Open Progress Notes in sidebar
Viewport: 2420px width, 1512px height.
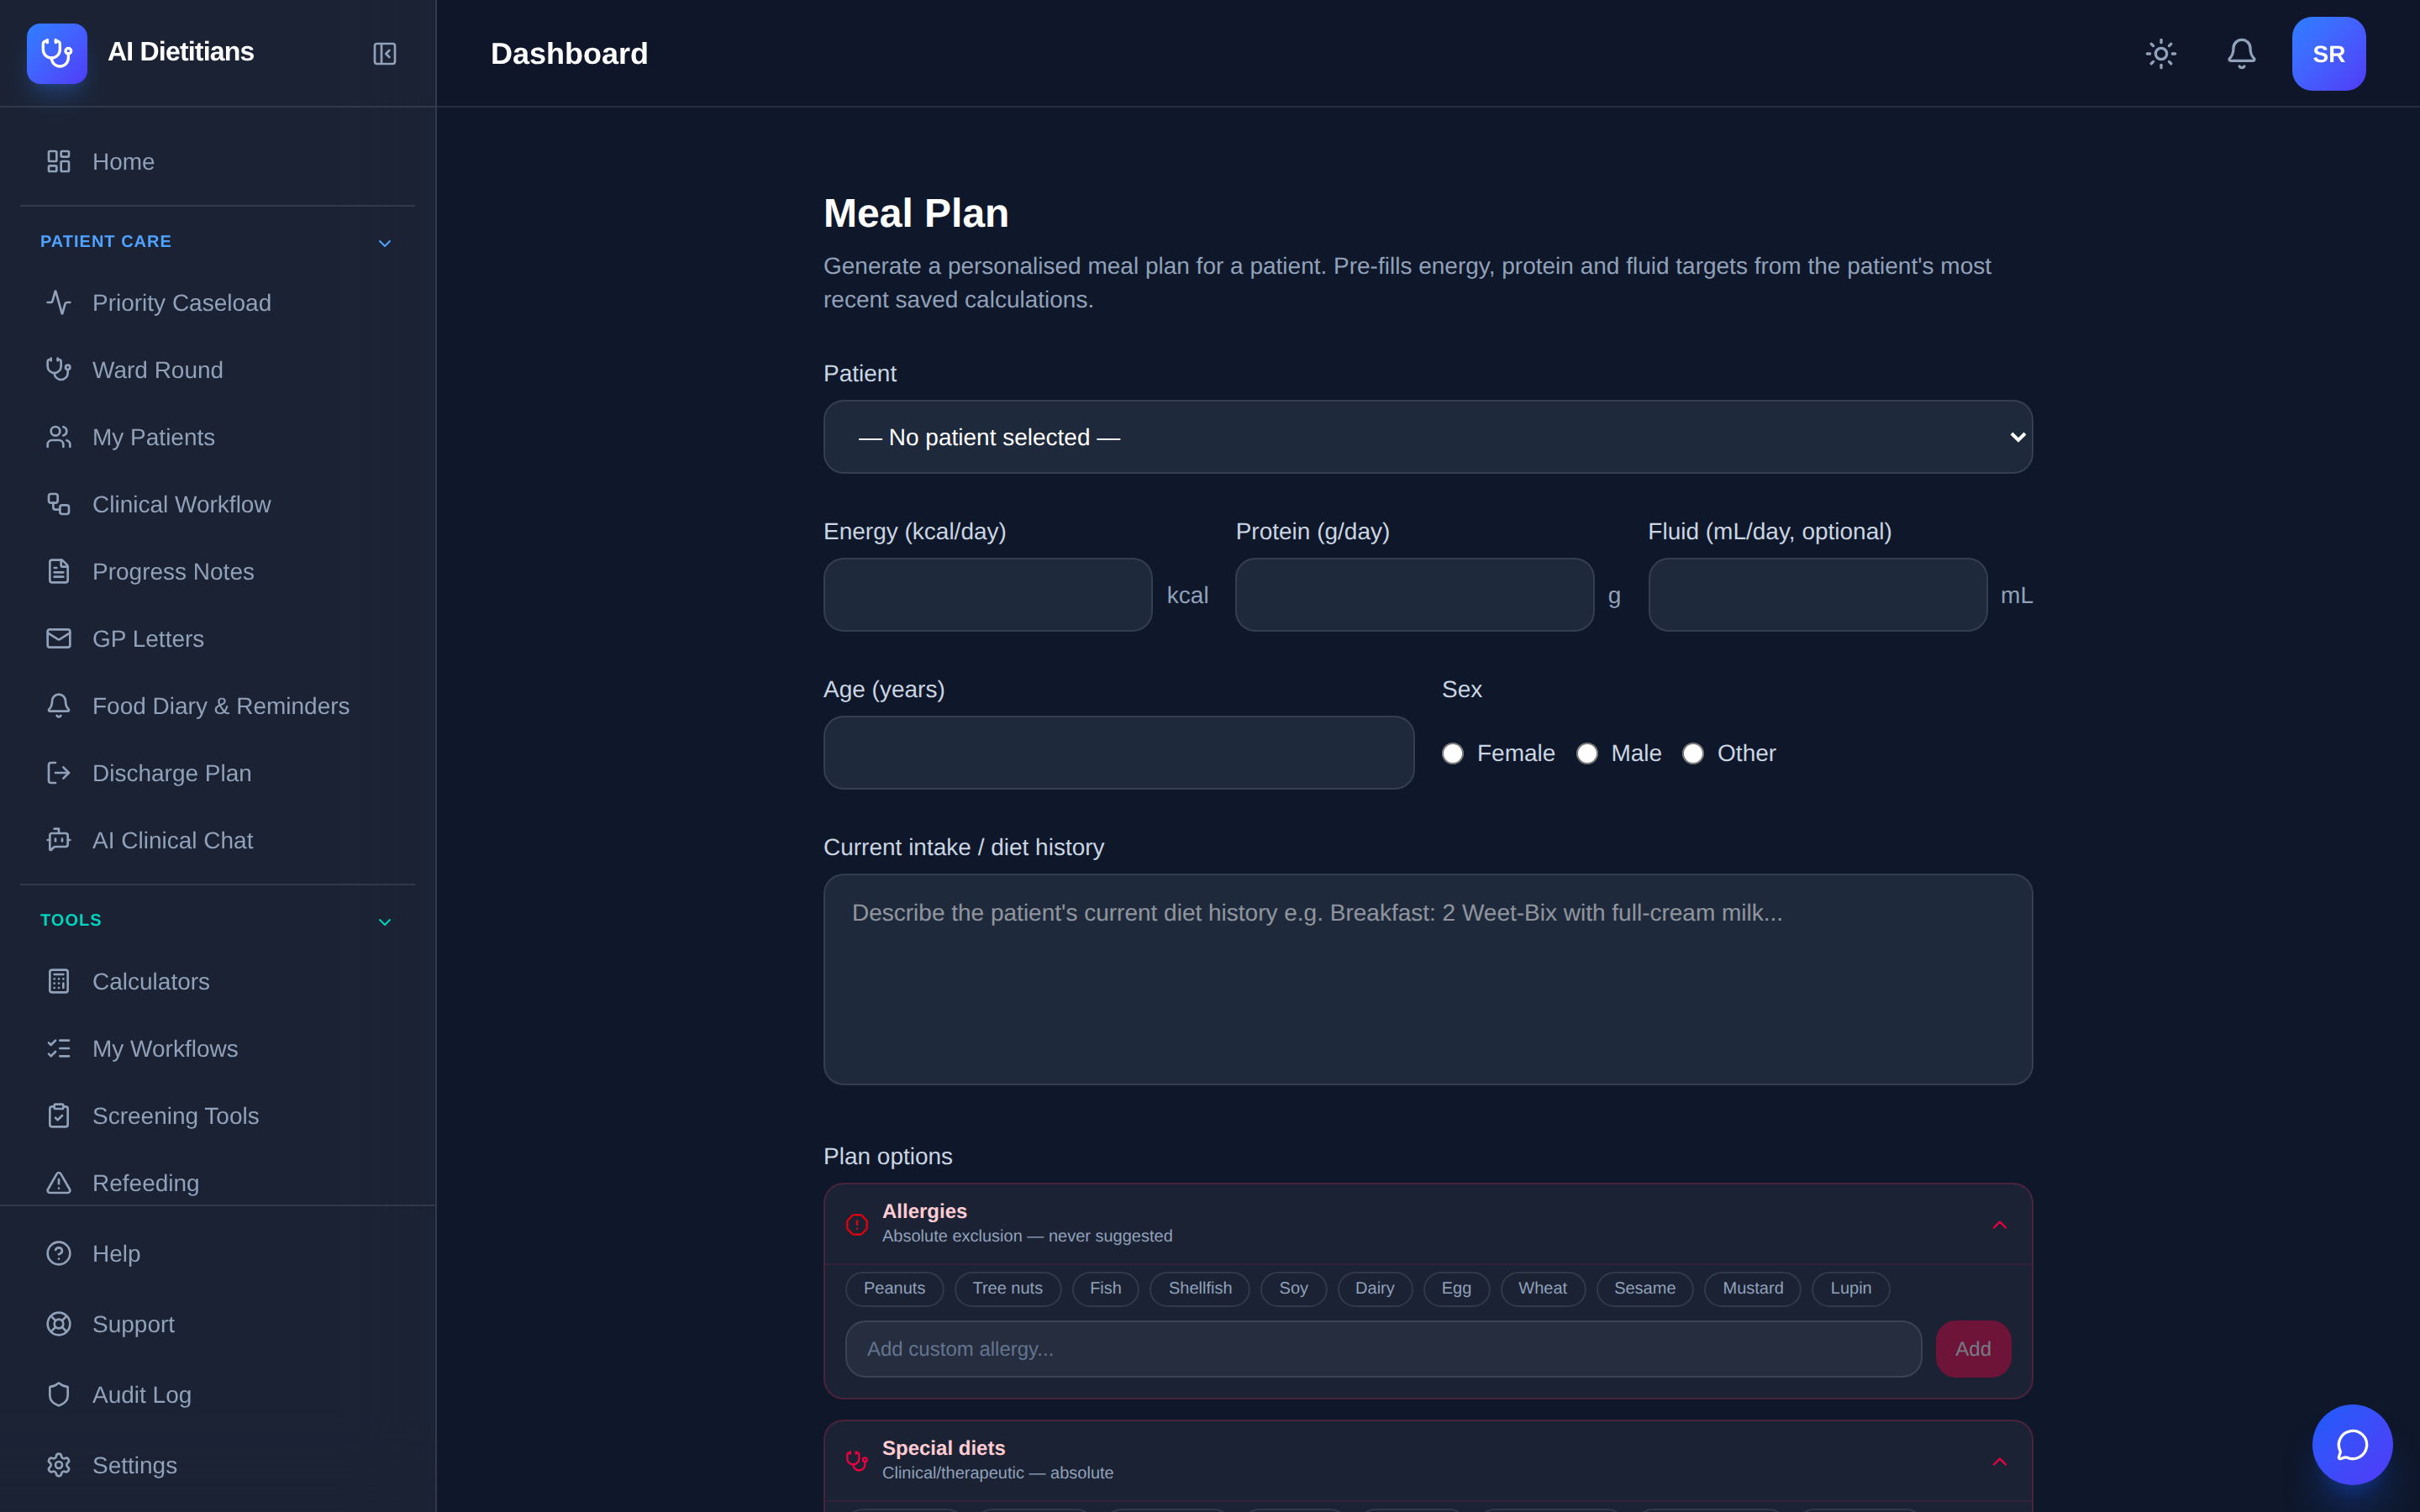click(217, 572)
